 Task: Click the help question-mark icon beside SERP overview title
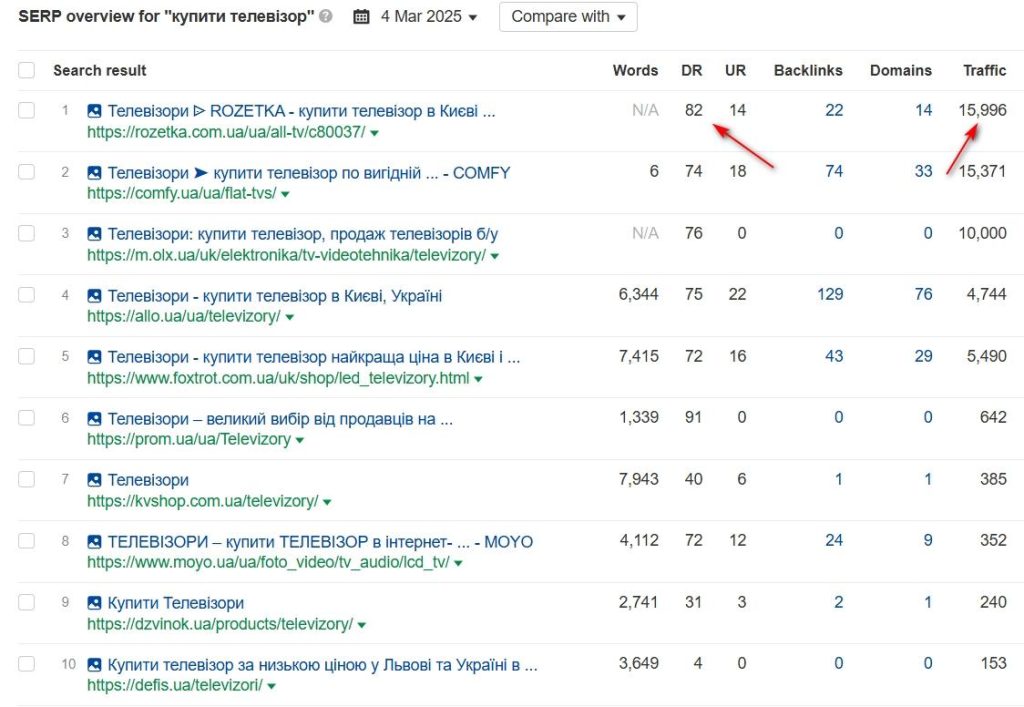(x=325, y=16)
